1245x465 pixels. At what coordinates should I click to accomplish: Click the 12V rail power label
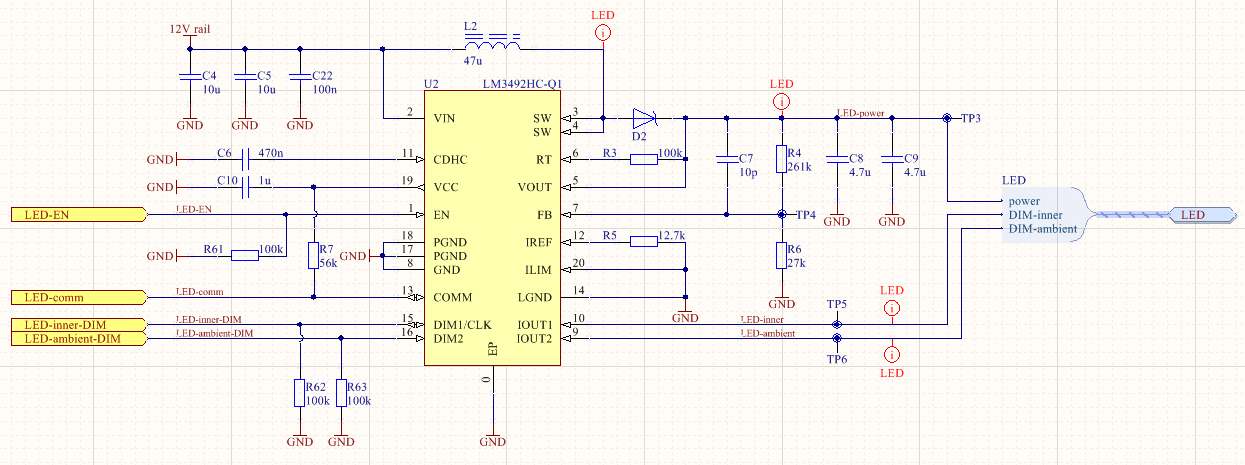tap(189, 29)
